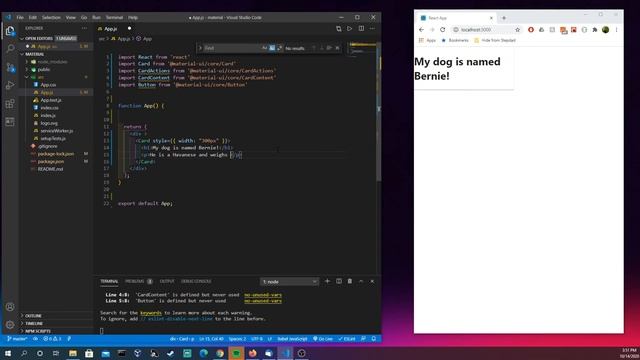Open the Accounts menu in the activity bar
The width and height of the screenshot is (640, 360).
(x=10, y=307)
